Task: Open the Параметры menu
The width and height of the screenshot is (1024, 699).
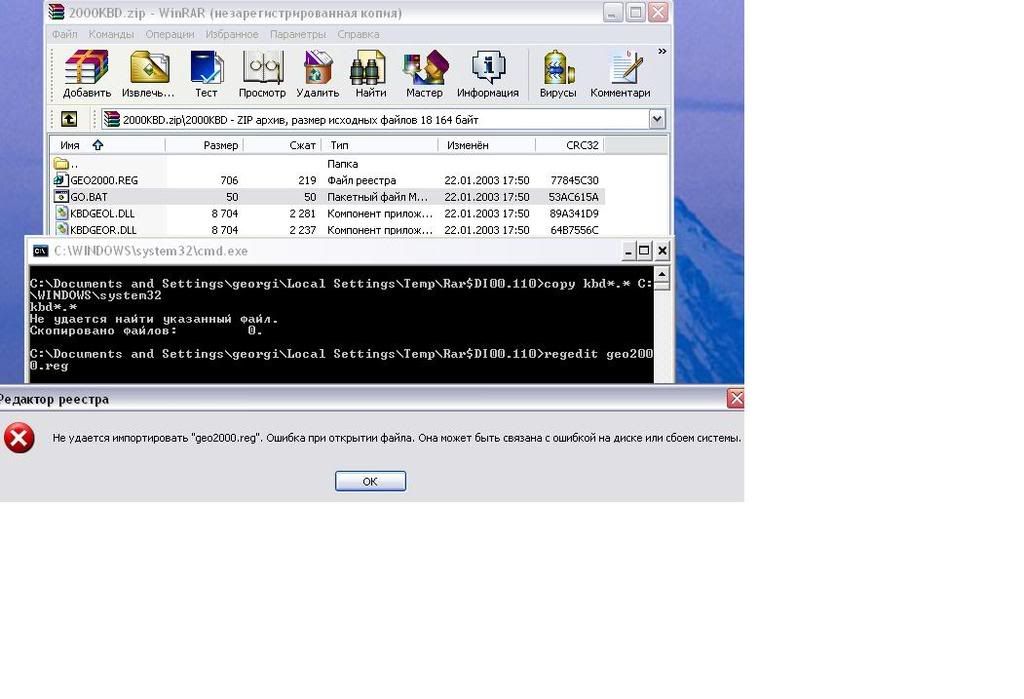Action: (297, 34)
